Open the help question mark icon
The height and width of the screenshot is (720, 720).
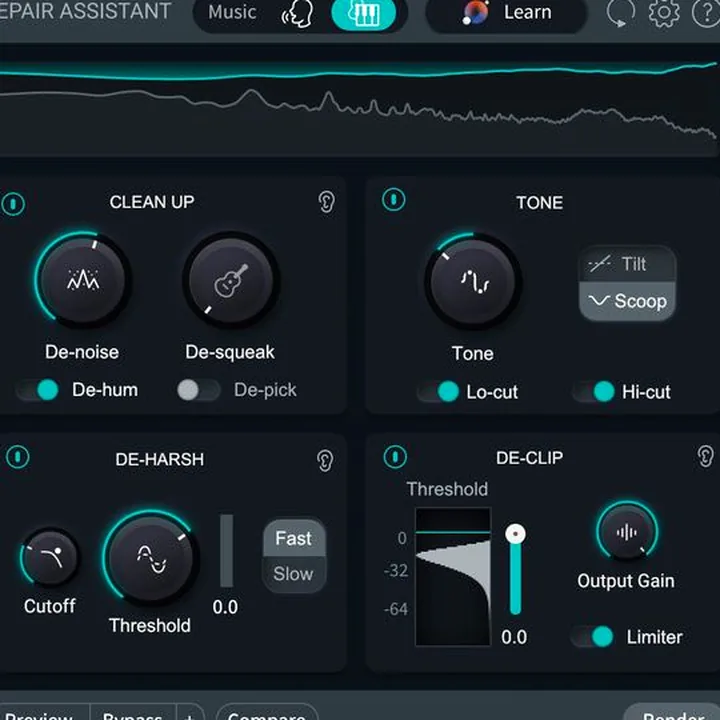[706, 12]
